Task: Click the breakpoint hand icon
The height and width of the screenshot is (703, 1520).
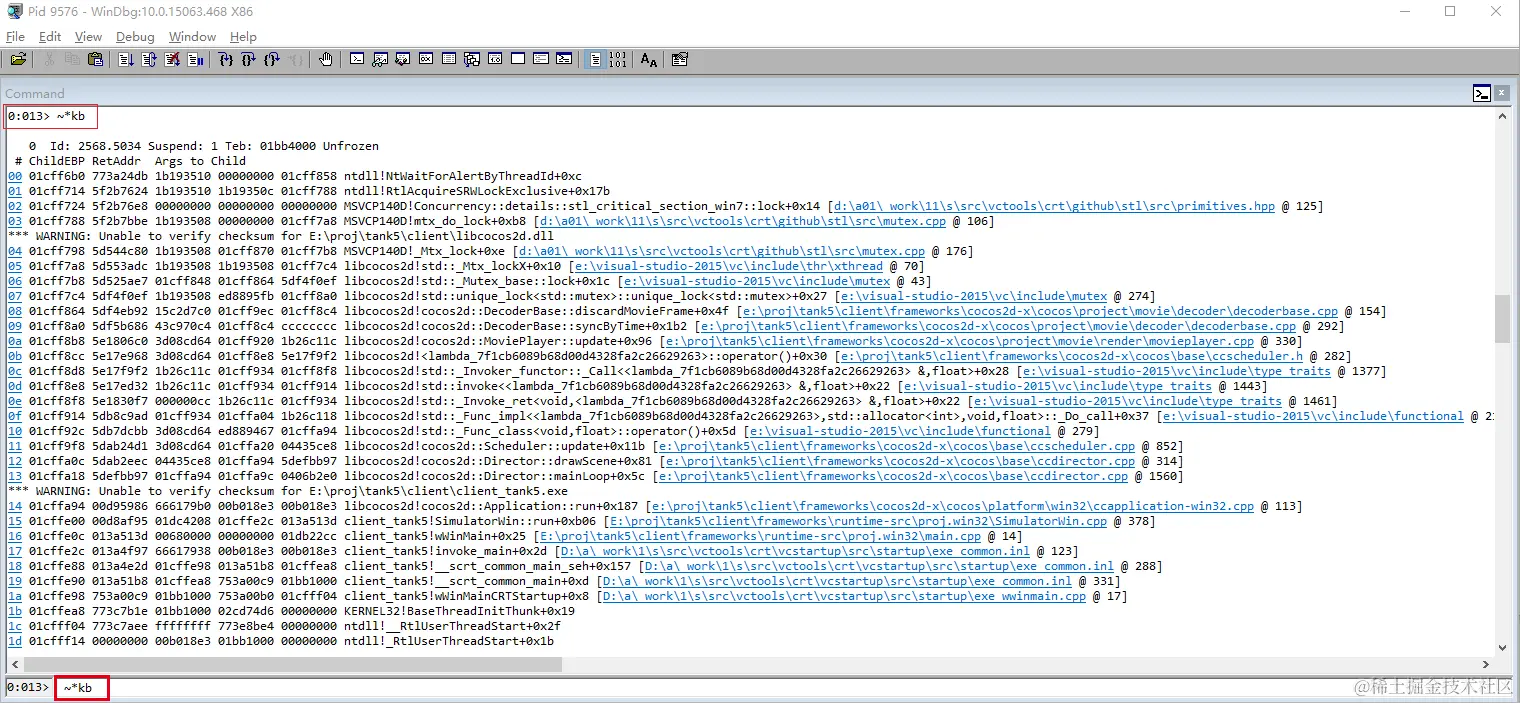Action: (x=326, y=59)
